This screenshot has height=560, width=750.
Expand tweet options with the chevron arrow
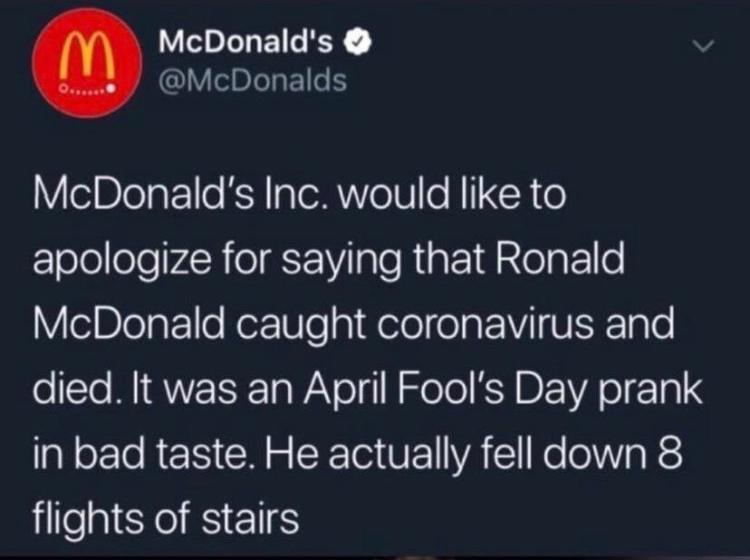(704, 46)
